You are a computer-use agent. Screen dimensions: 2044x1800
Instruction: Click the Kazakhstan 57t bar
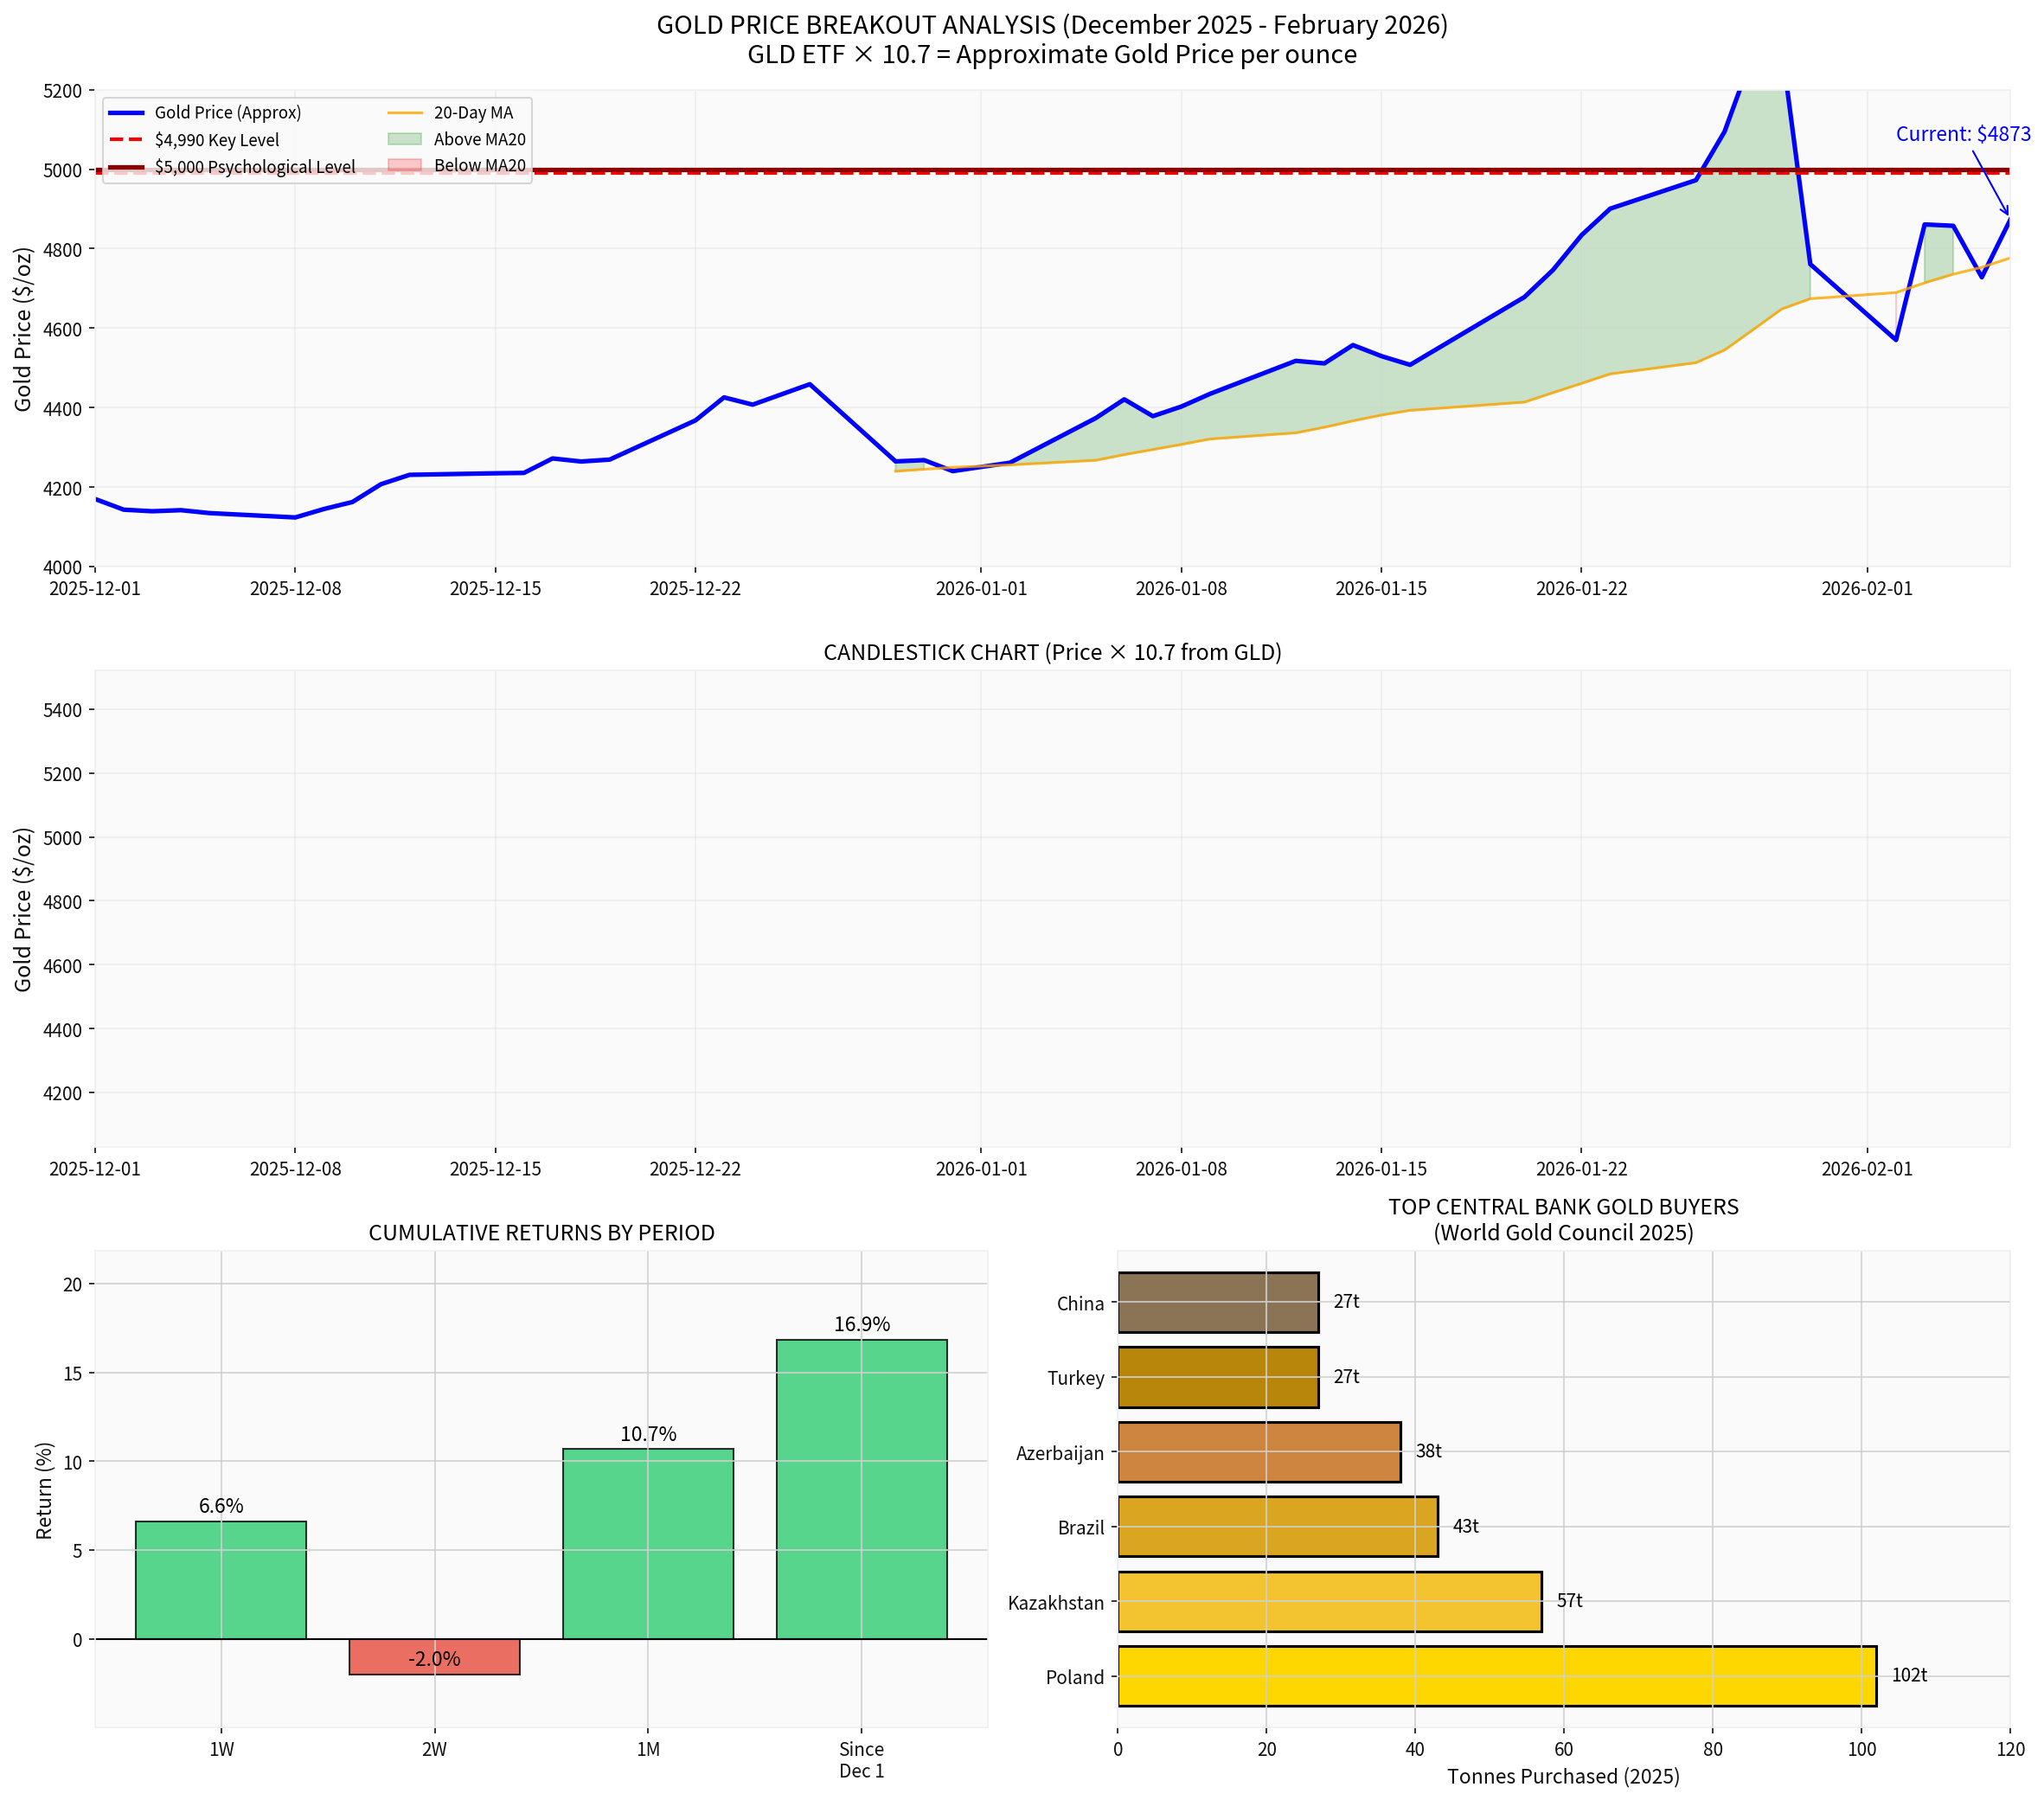tap(1330, 1601)
